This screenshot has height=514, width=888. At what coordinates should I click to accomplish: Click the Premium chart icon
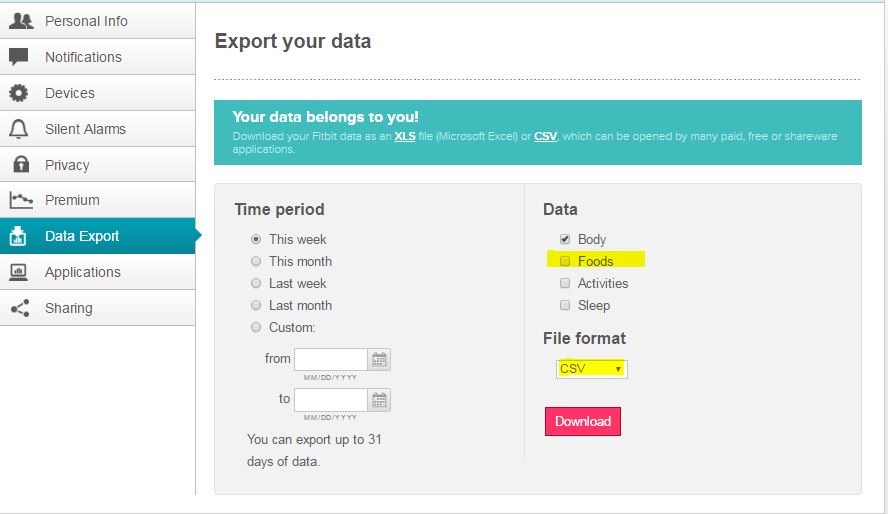pyautogui.click(x=21, y=200)
